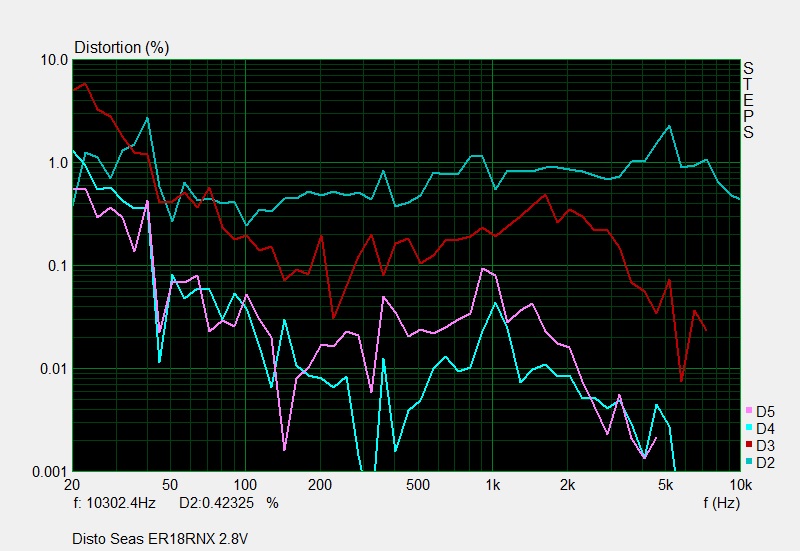Click the 10.0 tick on the distortion axis

pyautogui.click(x=54, y=60)
